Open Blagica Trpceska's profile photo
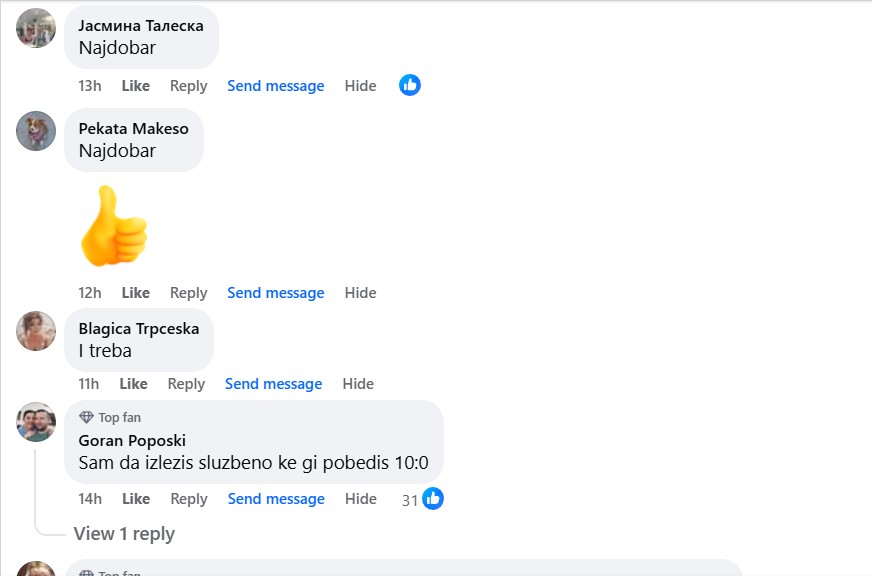Viewport: 872px width, 576px height. click(x=36, y=331)
